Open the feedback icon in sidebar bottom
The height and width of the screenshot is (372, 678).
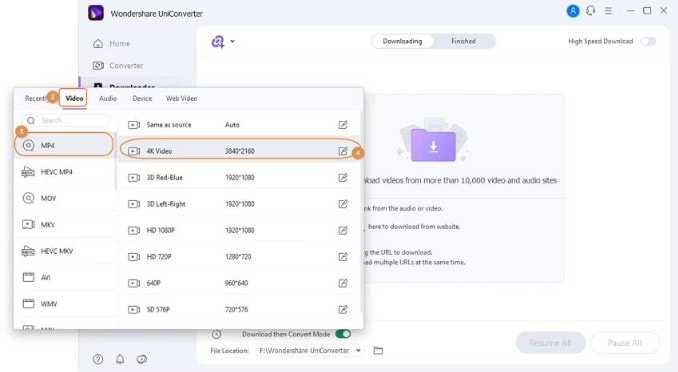pos(142,359)
